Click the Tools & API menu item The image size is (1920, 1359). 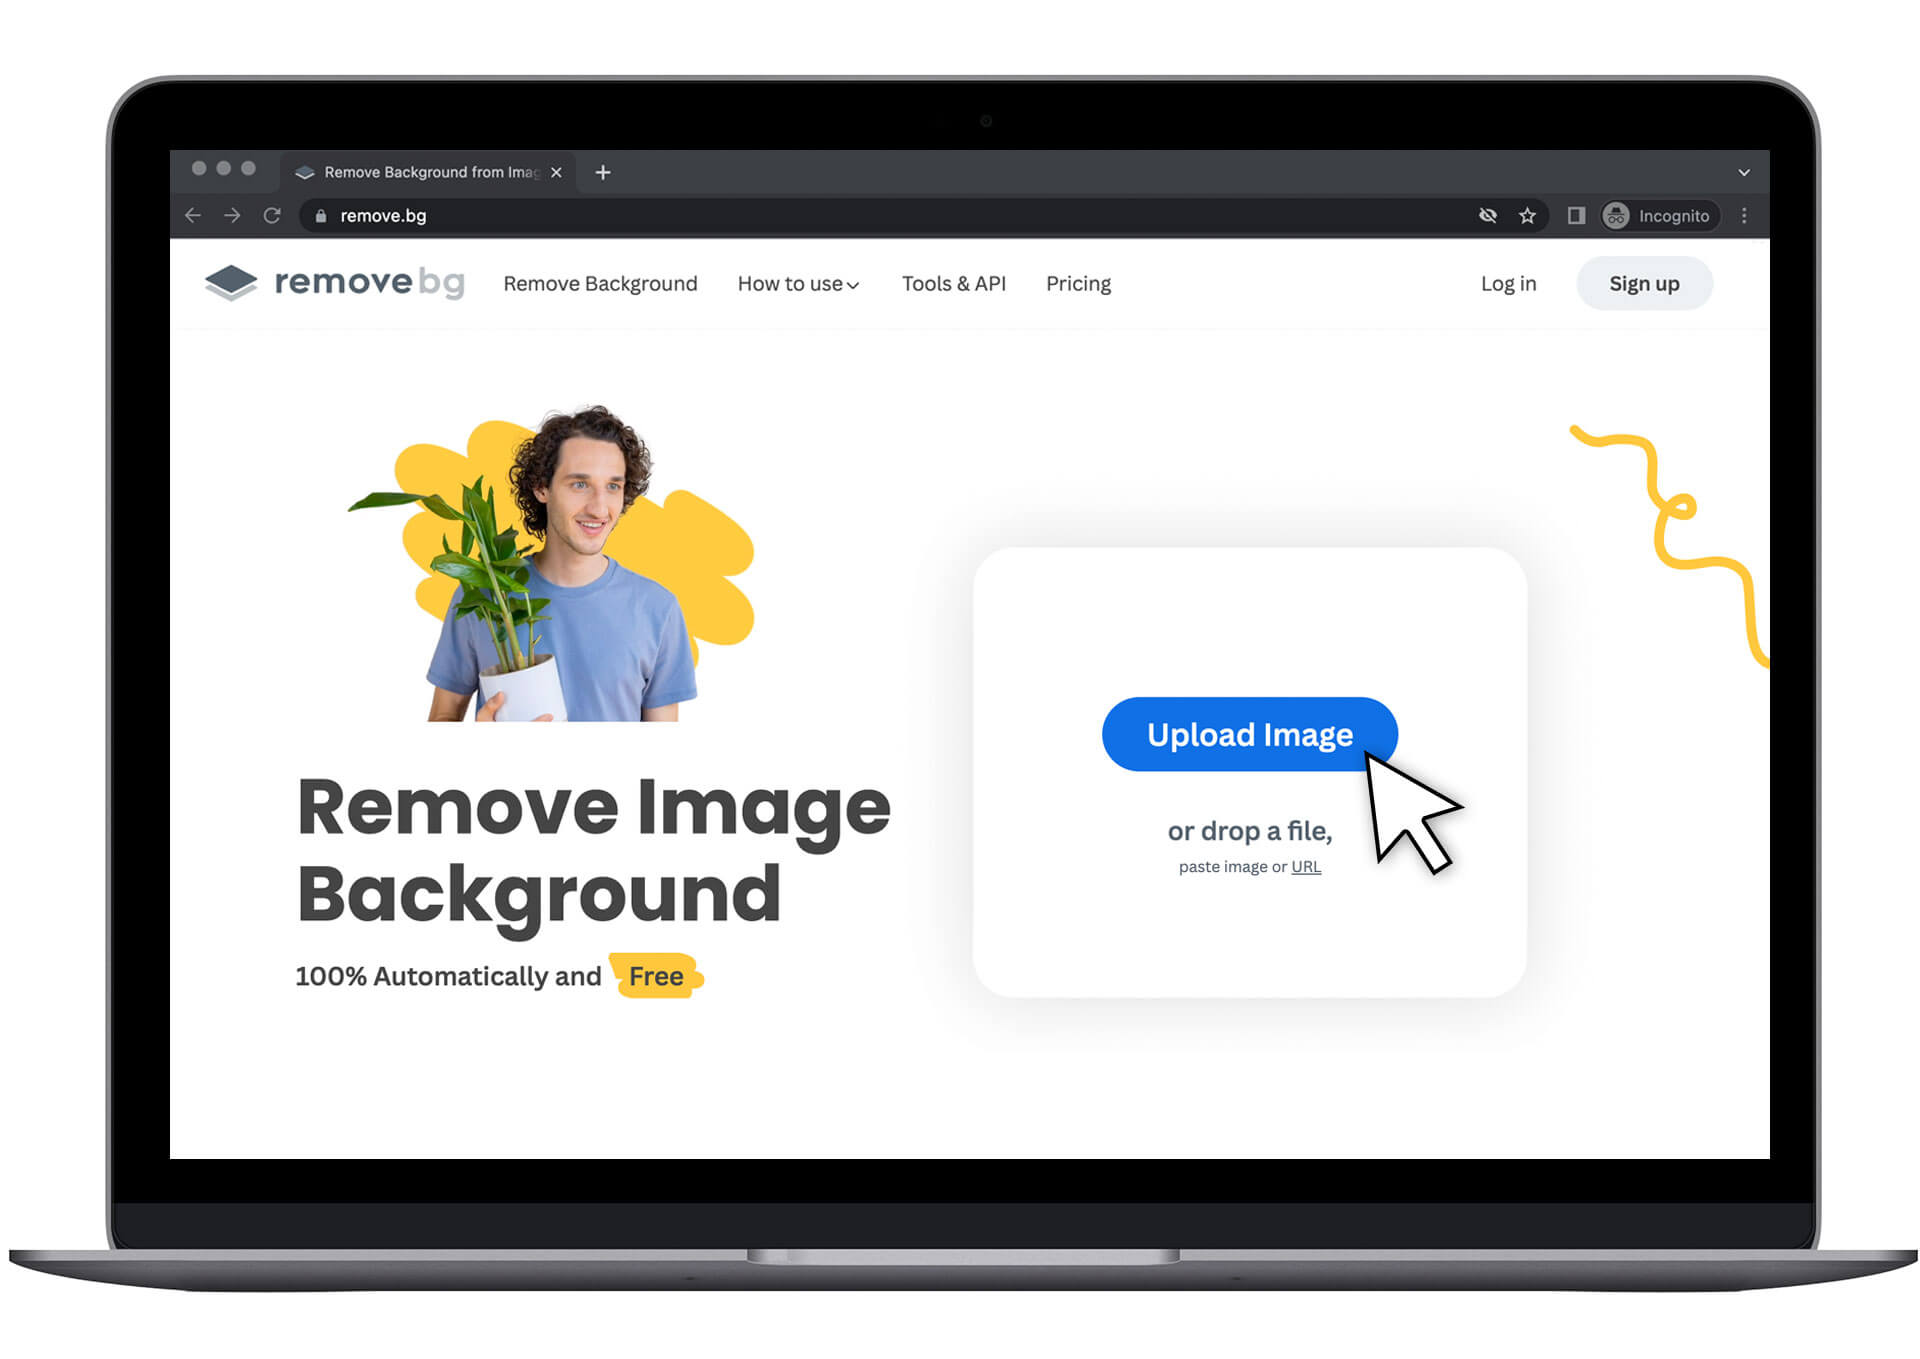pyautogui.click(x=954, y=284)
